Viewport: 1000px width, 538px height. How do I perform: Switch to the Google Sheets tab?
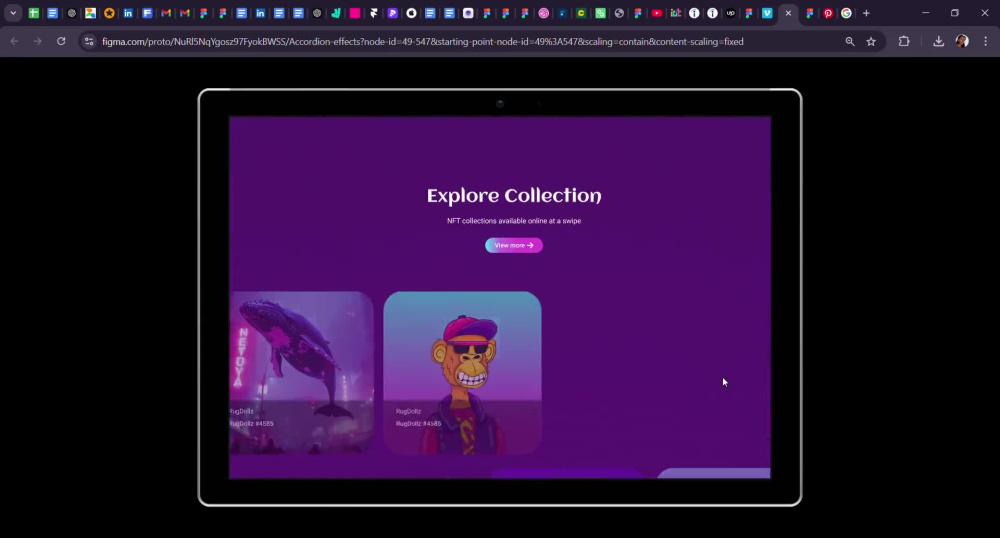(x=33, y=13)
